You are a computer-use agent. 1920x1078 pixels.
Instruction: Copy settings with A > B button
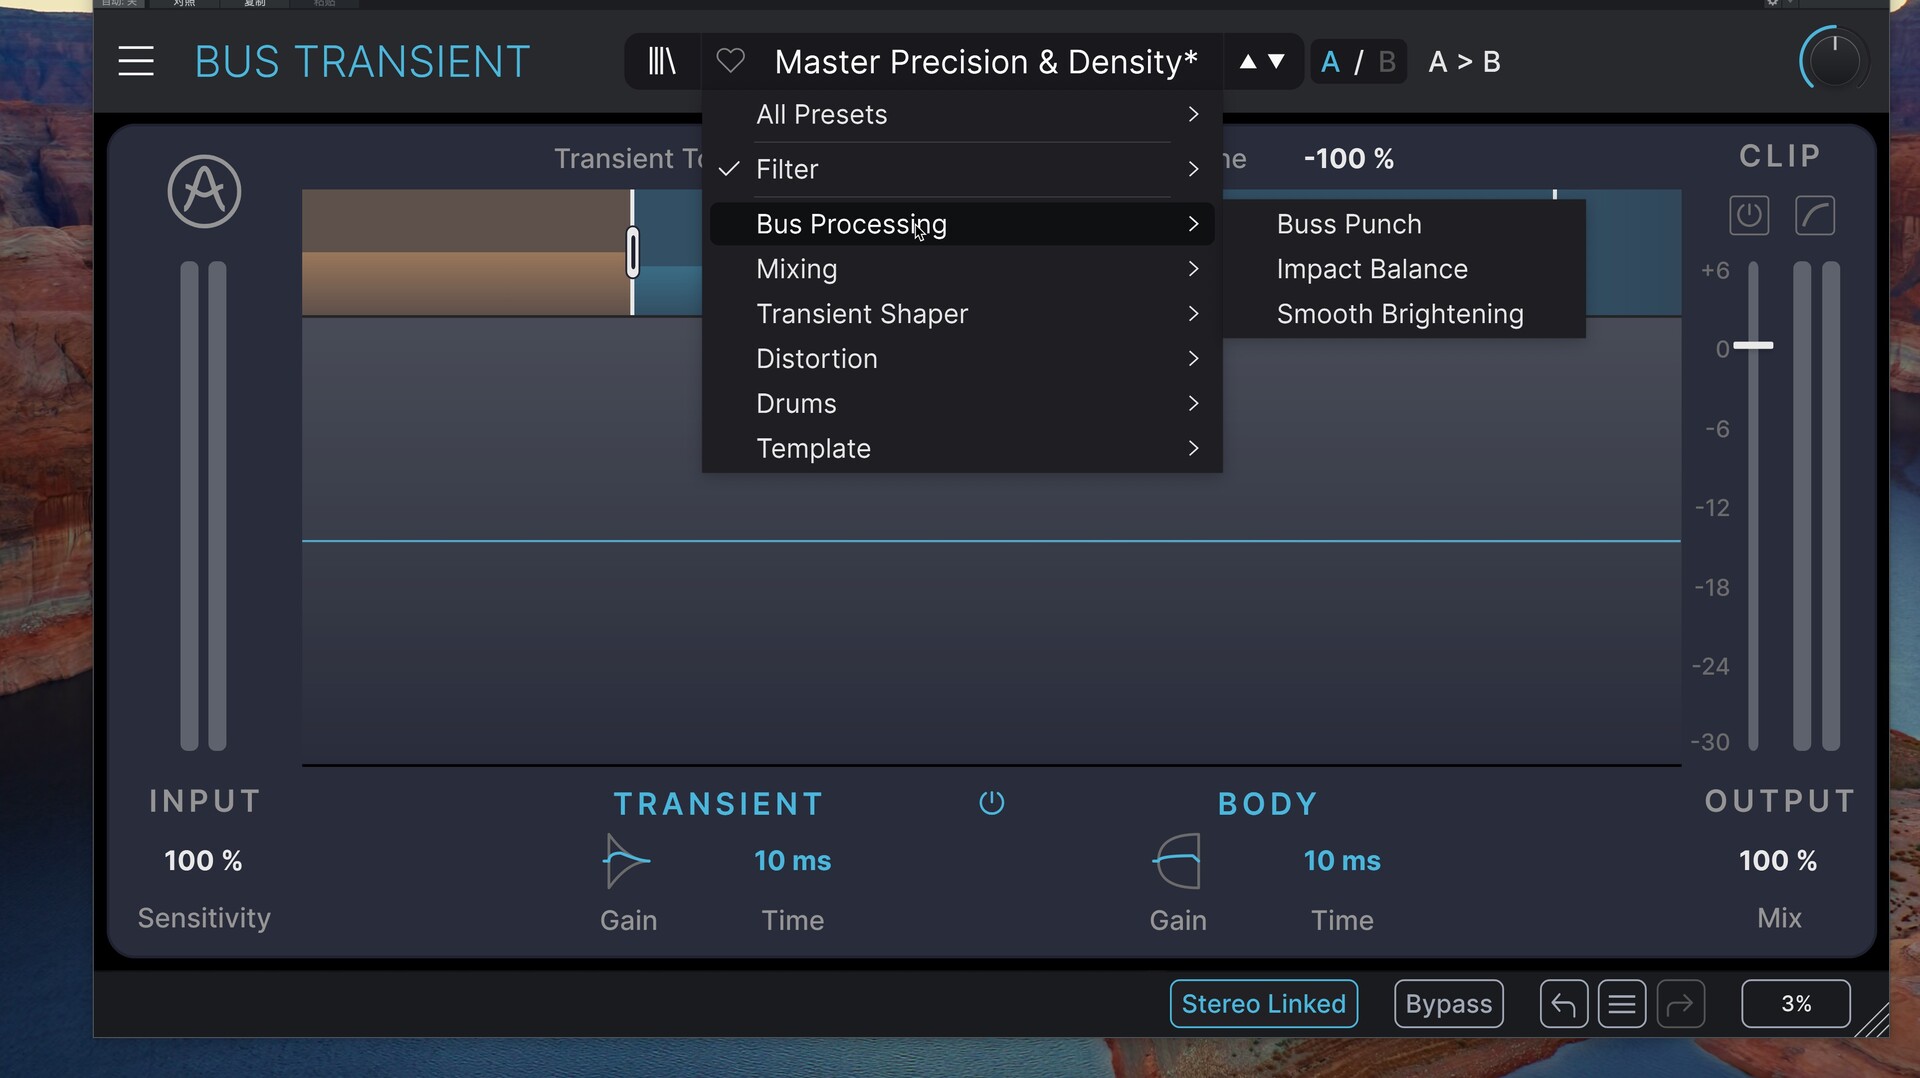[x=1464, y=62]
